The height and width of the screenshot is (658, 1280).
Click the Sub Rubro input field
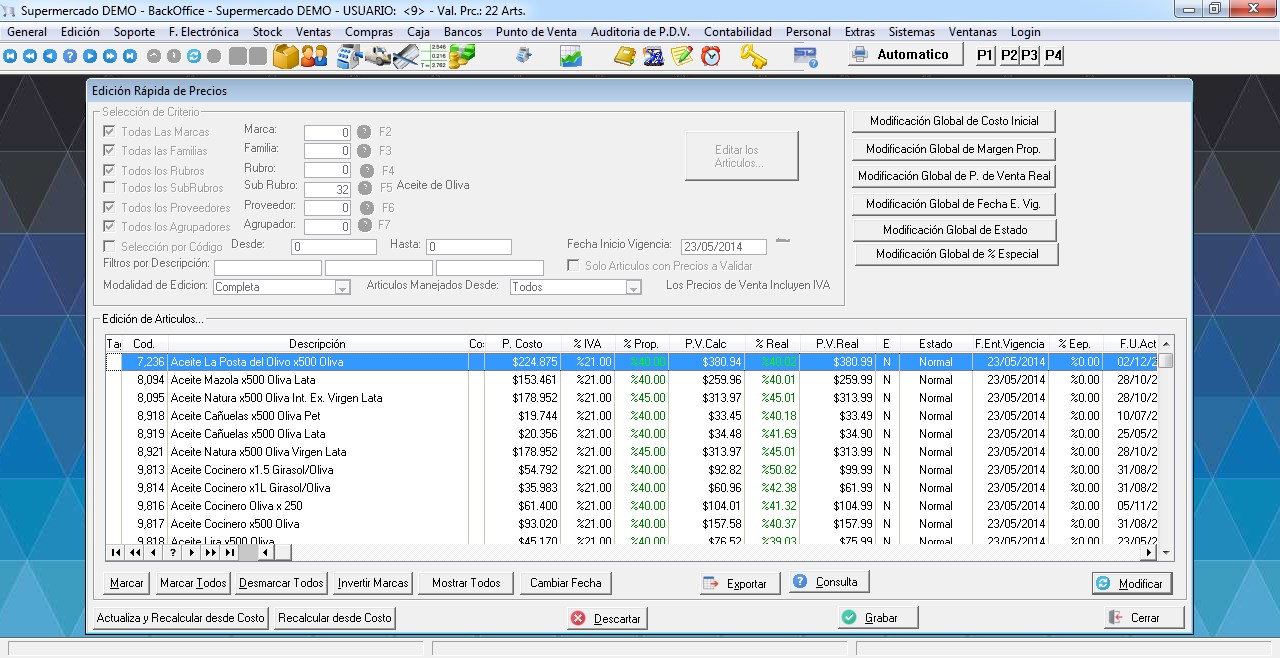pyautogui.click(x=327, y=189)
